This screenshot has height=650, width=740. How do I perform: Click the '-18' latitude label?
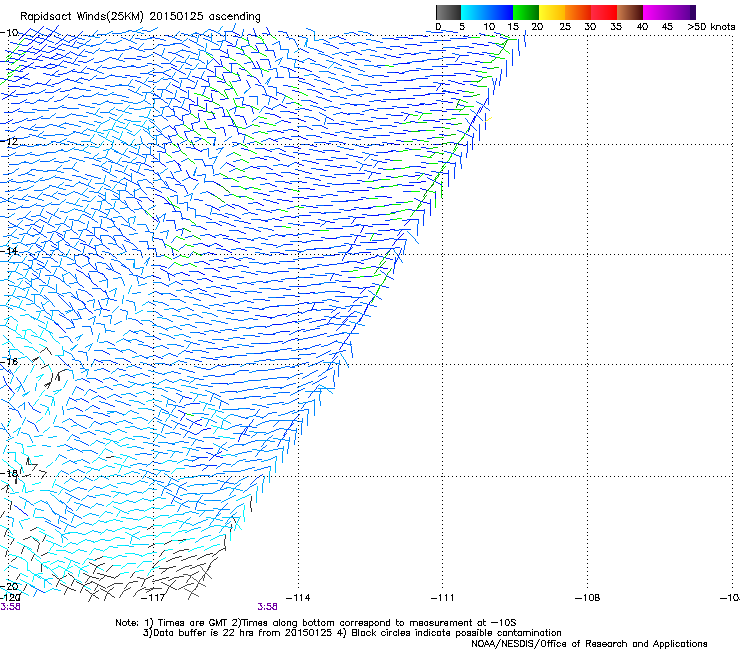click(x=9, y=473)
